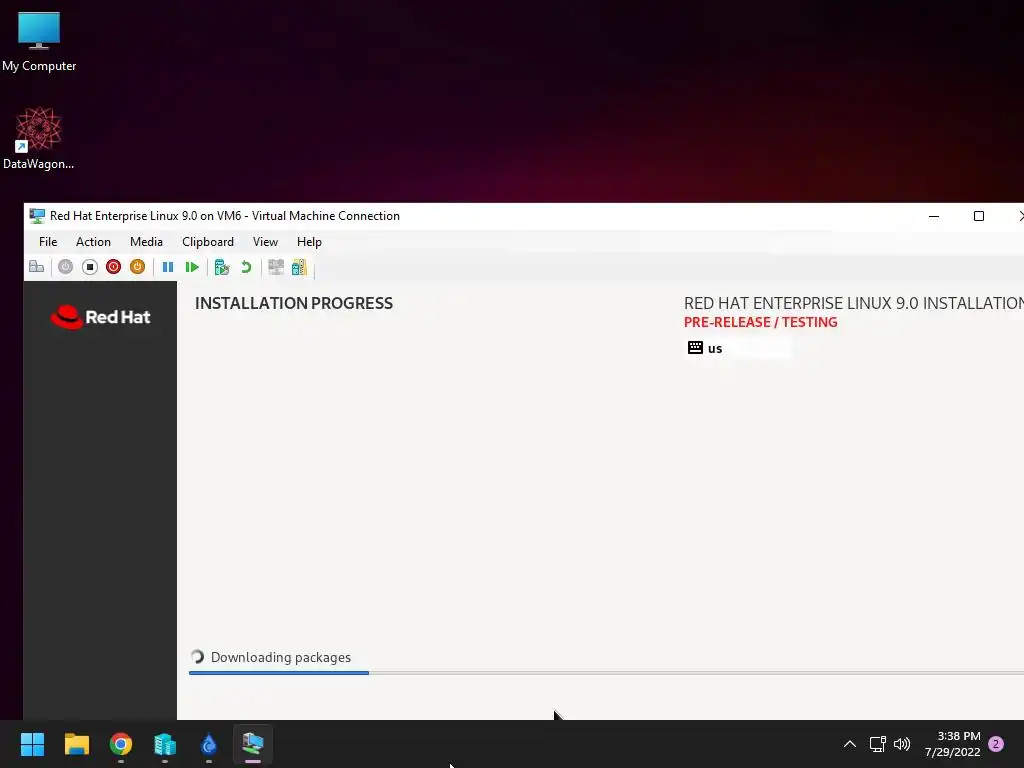Turn off the VM with the stop icon
This screenshot has height=768, width=1024.
pos(89,266)
